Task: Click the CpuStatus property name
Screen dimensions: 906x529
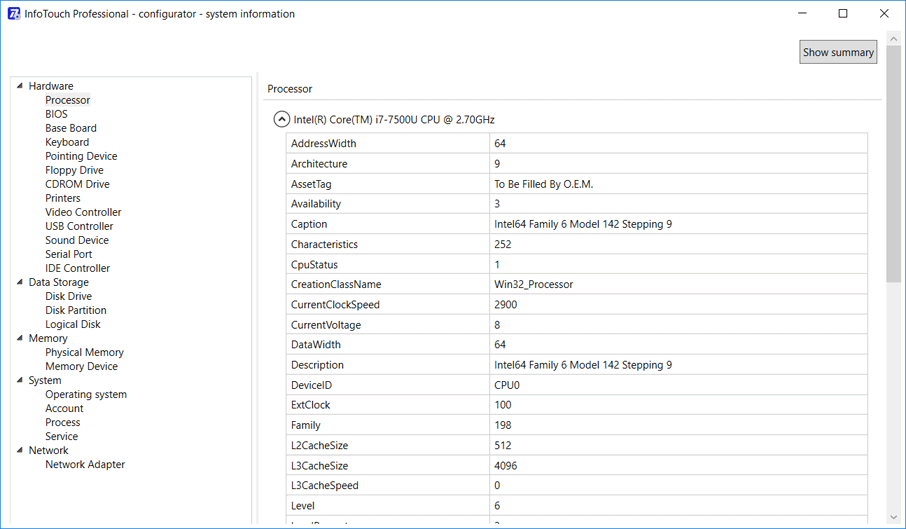Action: 314,264
